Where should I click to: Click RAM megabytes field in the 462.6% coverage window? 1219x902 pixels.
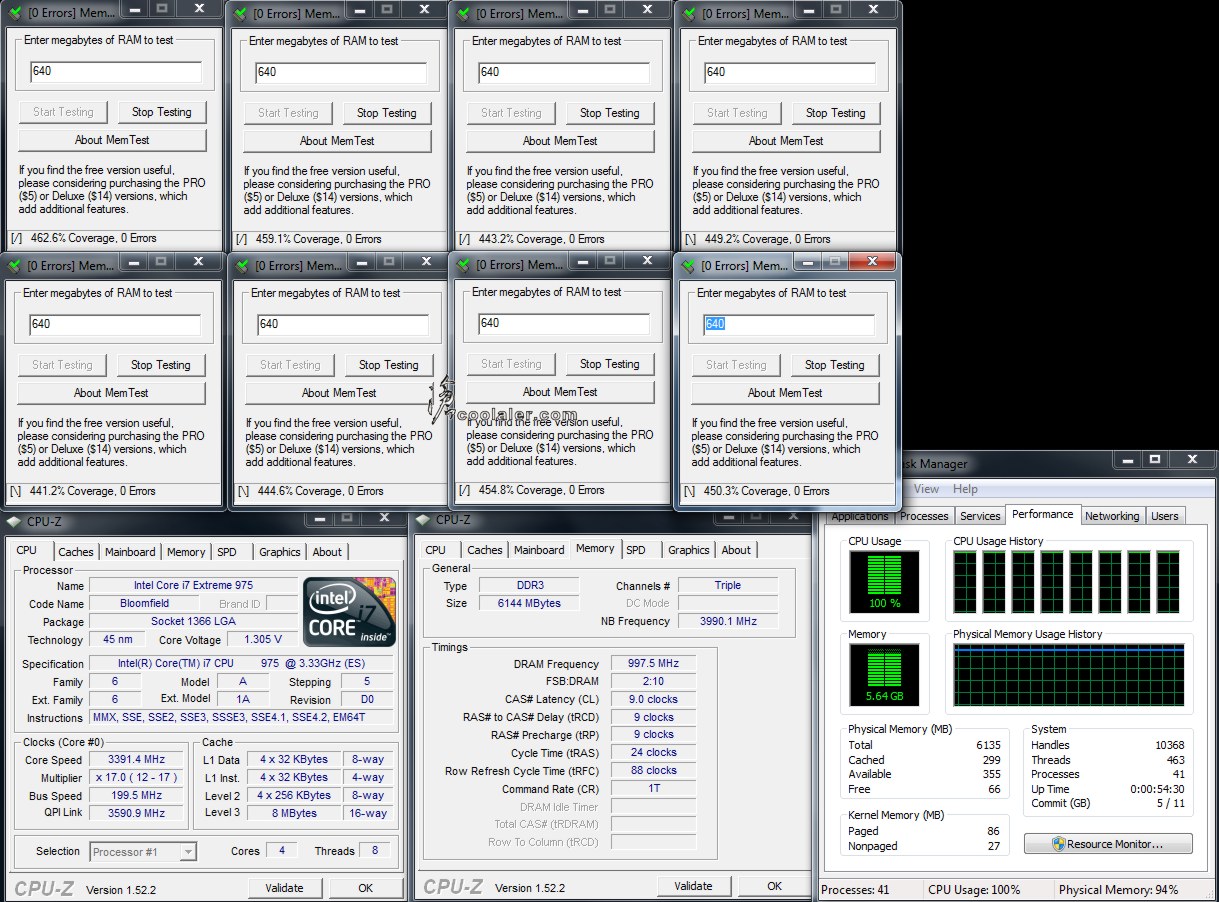(116, 71)
